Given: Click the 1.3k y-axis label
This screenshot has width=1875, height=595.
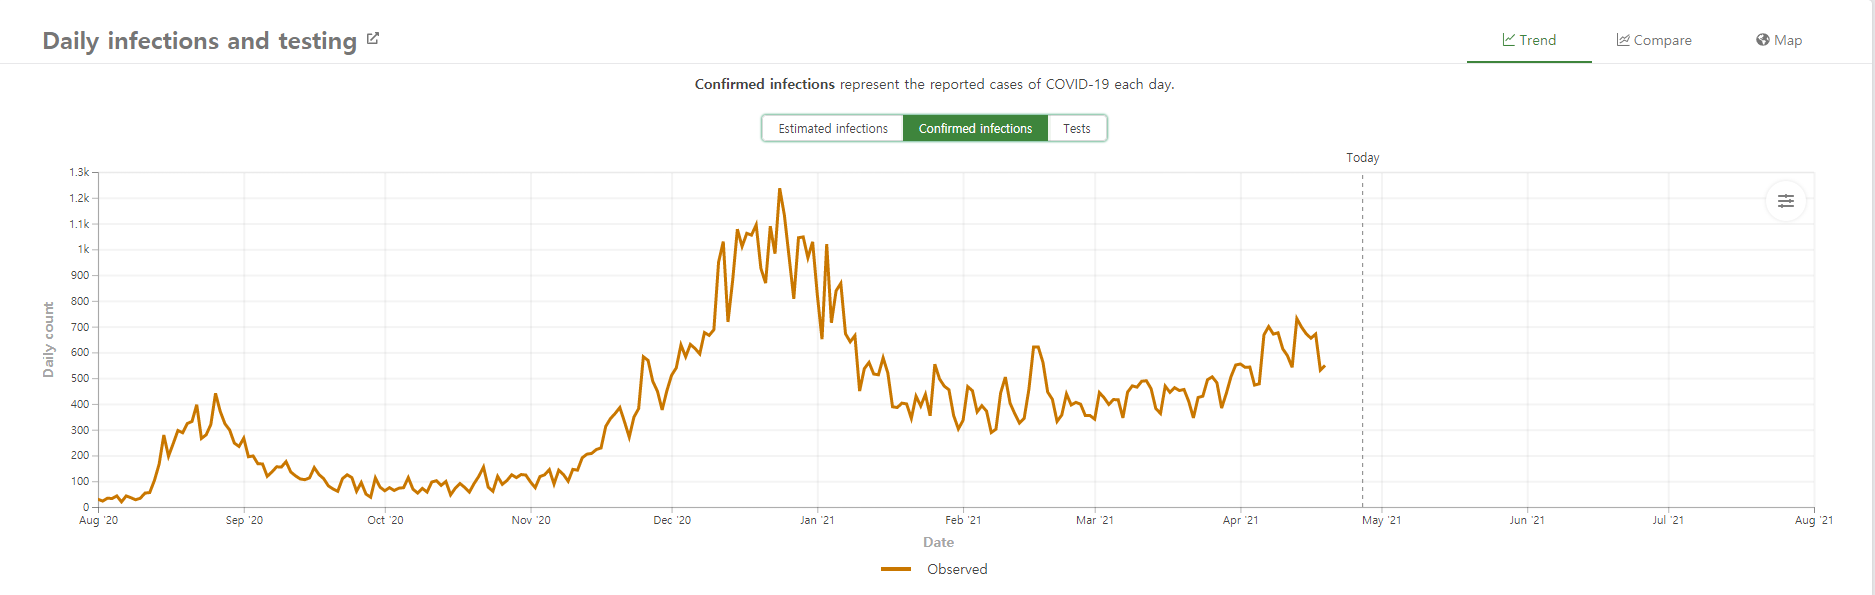Looking at the screenshot, I should point(79,172).
